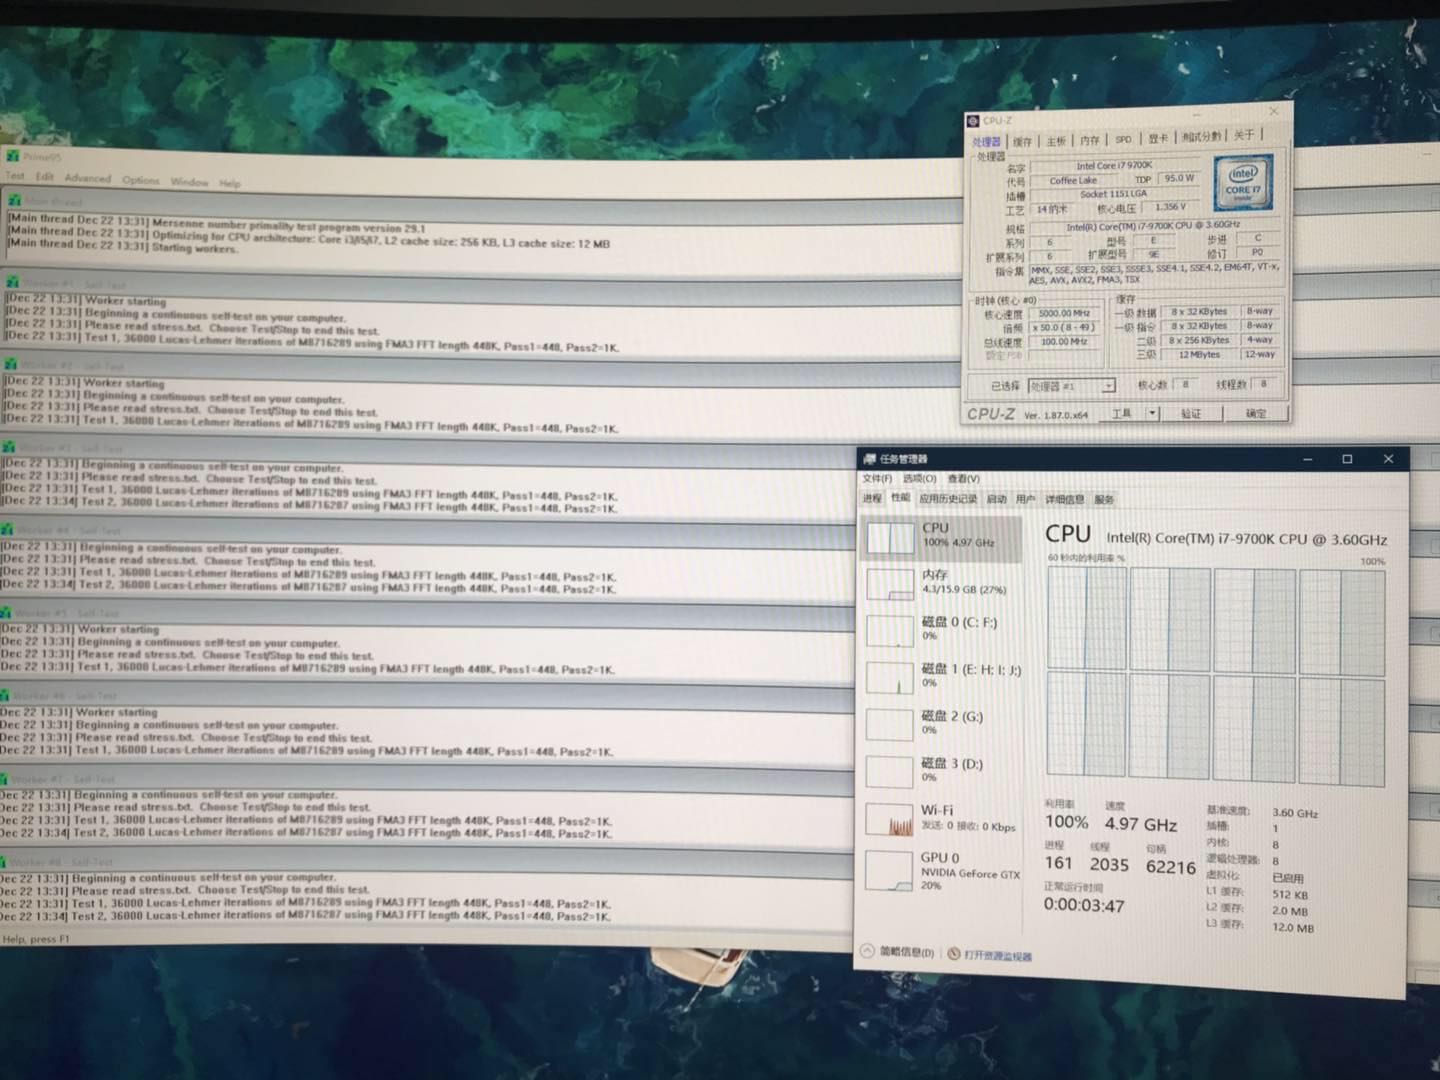Click the Worker #4 window icon in Prime95
The height and width of the screenshot is (1080, 1440).
tap(7, 529)
